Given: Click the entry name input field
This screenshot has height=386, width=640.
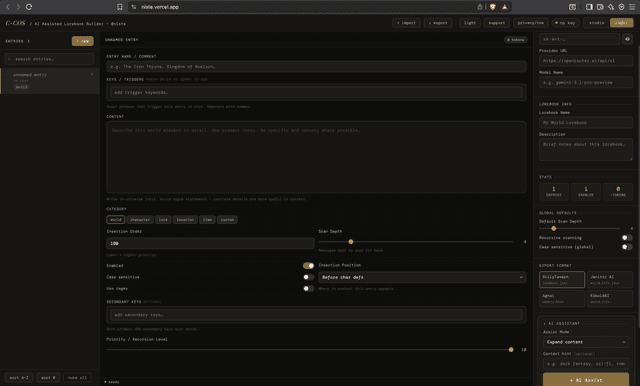Looking at the screenshot, I should tap(316, 67).
